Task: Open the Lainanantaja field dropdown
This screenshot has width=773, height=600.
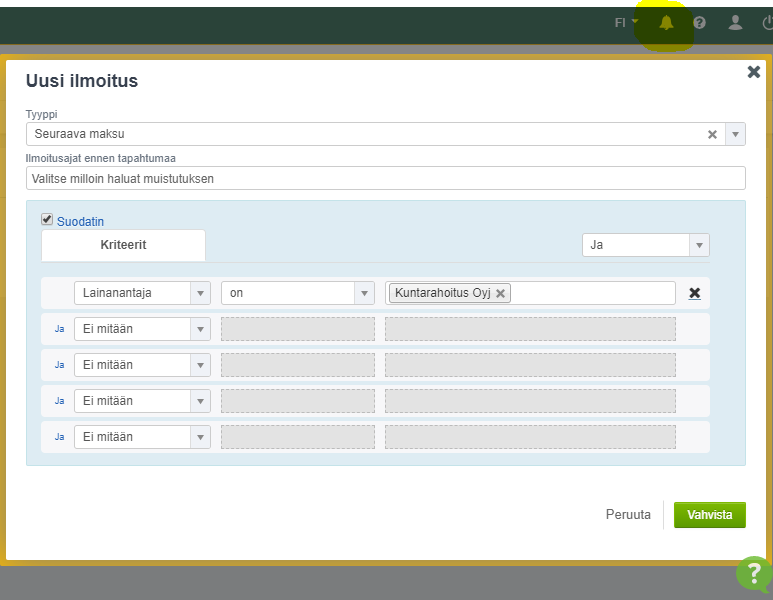Action: coord(142,293)
